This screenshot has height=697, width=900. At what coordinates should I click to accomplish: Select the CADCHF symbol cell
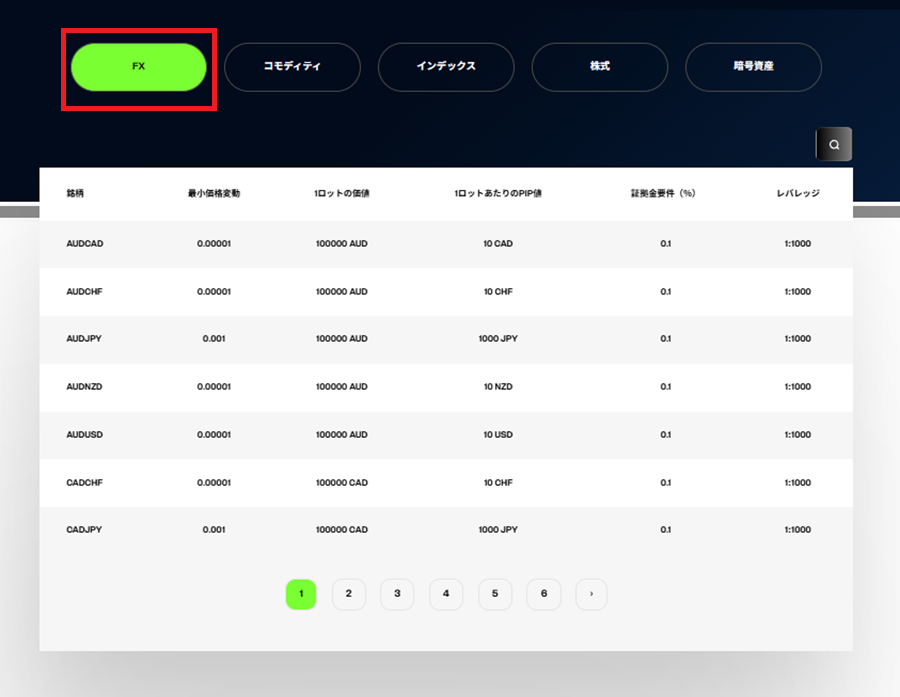pos(84,483)
